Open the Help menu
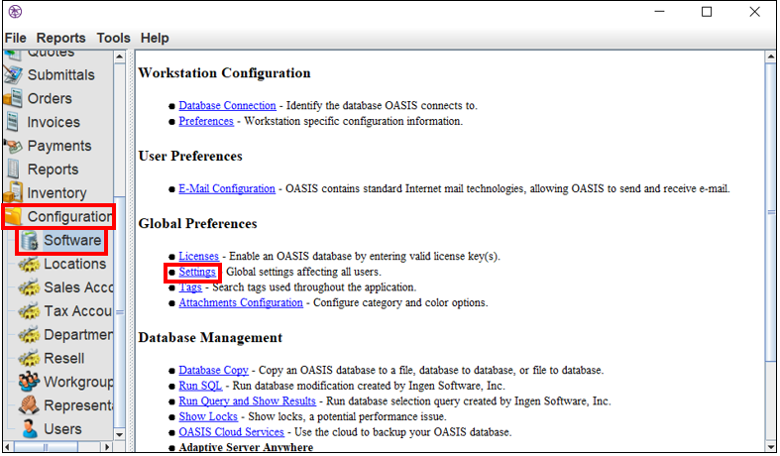The image size is (780, 456). [x=154, y=38]
